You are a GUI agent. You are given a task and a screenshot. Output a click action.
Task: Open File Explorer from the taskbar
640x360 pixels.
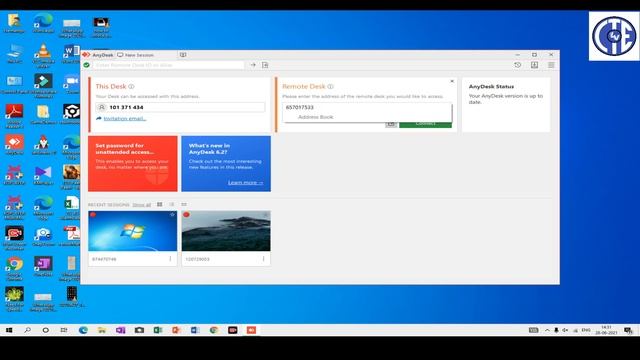click(x=102, y=330)
